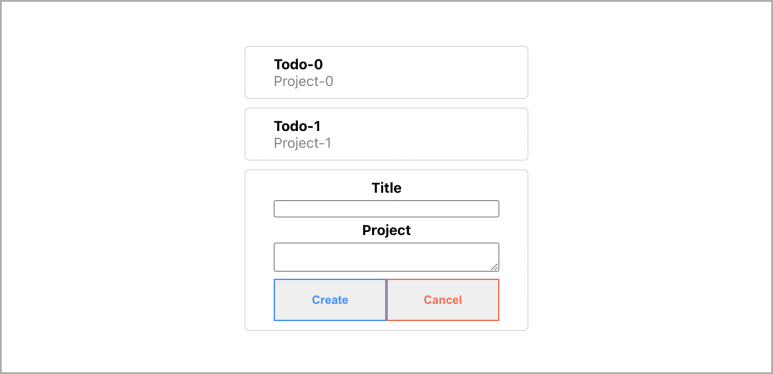773x374 pixels.
Task: Click the gap between Todo-1 card and the form
Action: tap(386, 165)
